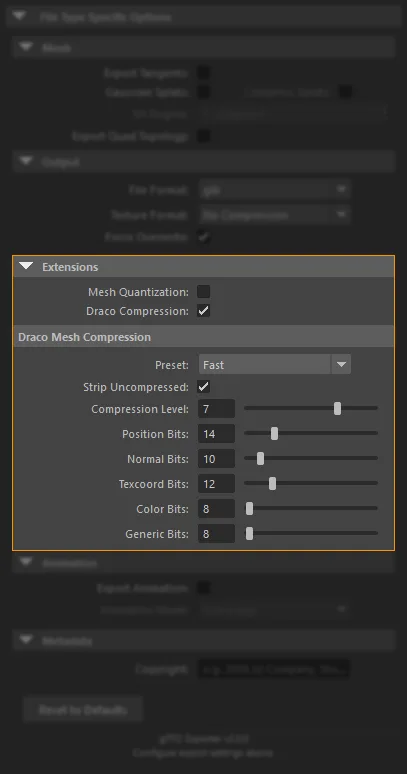Screen dimensions: 407x774
Task: Collapse the File Type Specific Options section
Action: pyautogui.click(x=19, y=16)
